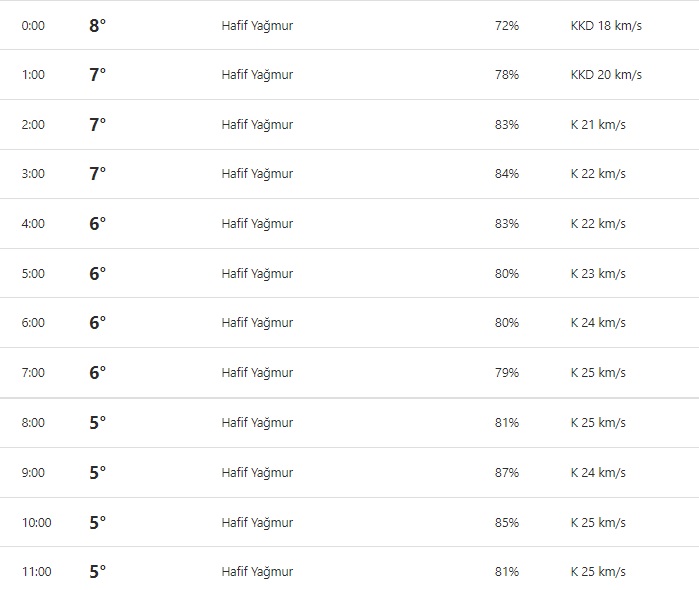Click the KKD 20 km/s wind reading
The height and width of the screenshot is (590, 699).
pos(606,75)
